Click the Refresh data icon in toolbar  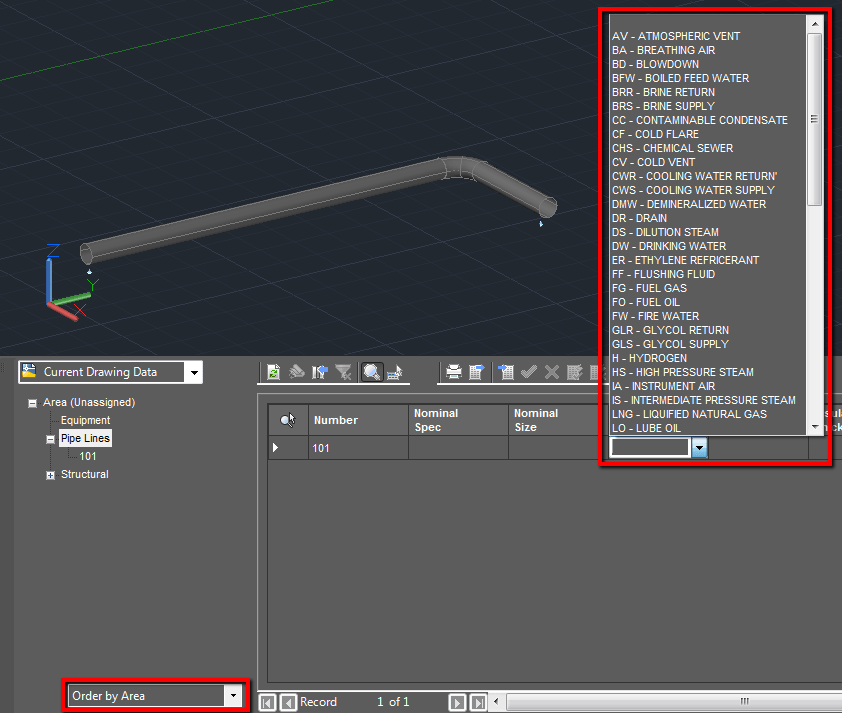coord(273,372)
